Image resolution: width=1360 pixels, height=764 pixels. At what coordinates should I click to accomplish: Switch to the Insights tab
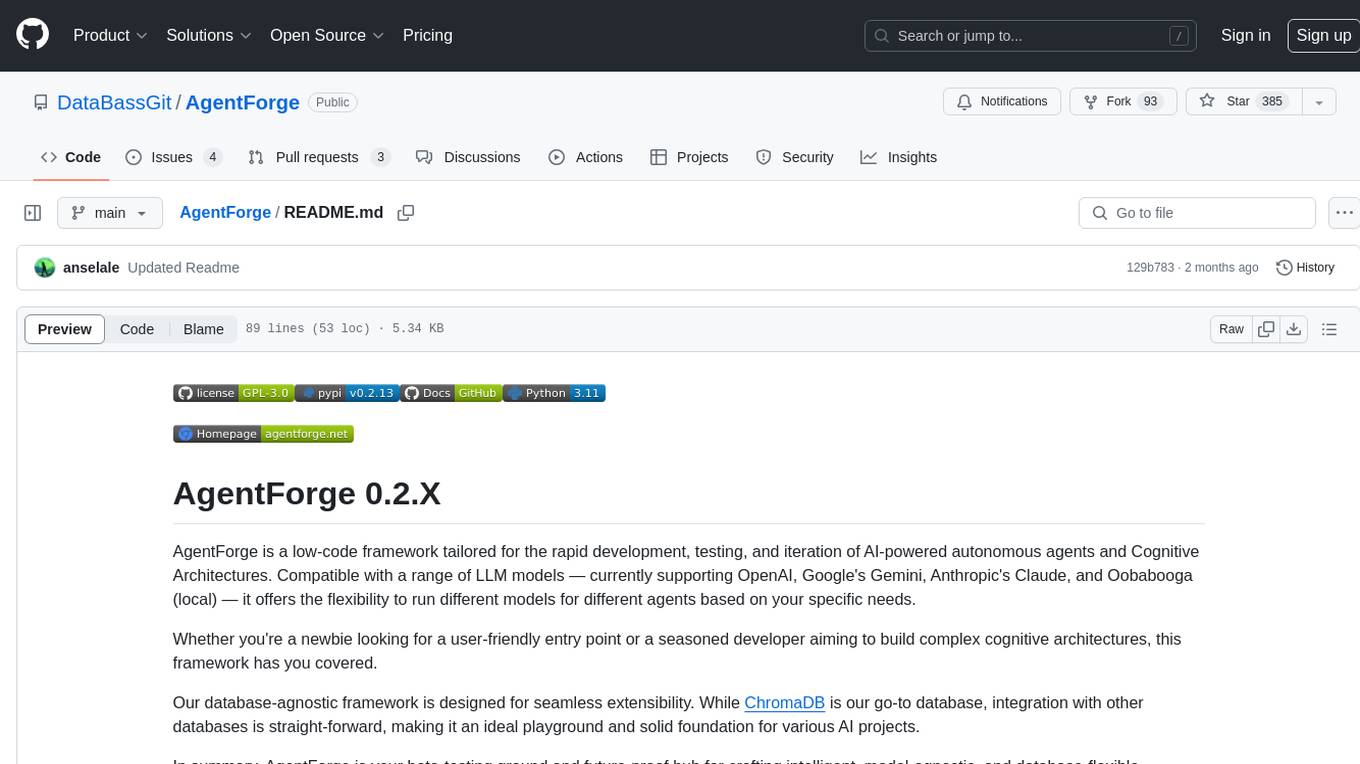click(x=899, y=157)
